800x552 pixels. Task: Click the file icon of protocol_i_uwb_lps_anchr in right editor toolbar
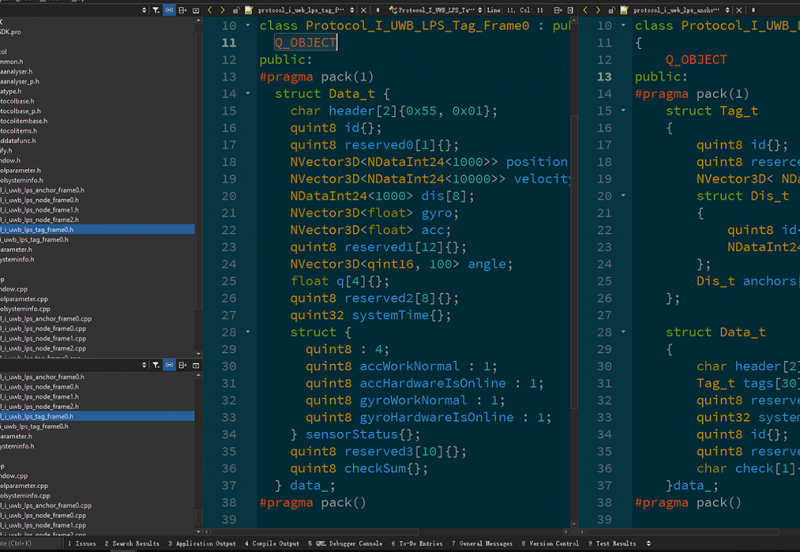click(624, 10)
